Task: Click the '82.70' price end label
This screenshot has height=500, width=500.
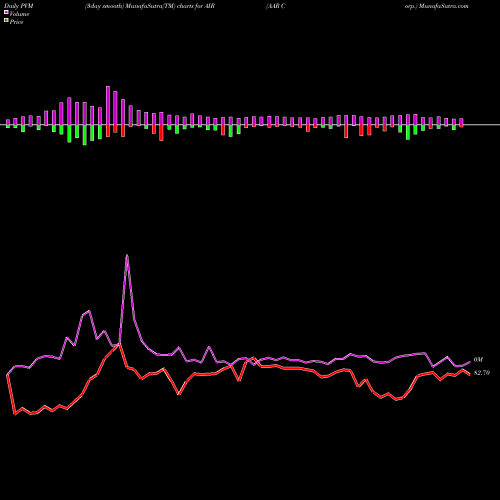Action: (x=482, y=373)
